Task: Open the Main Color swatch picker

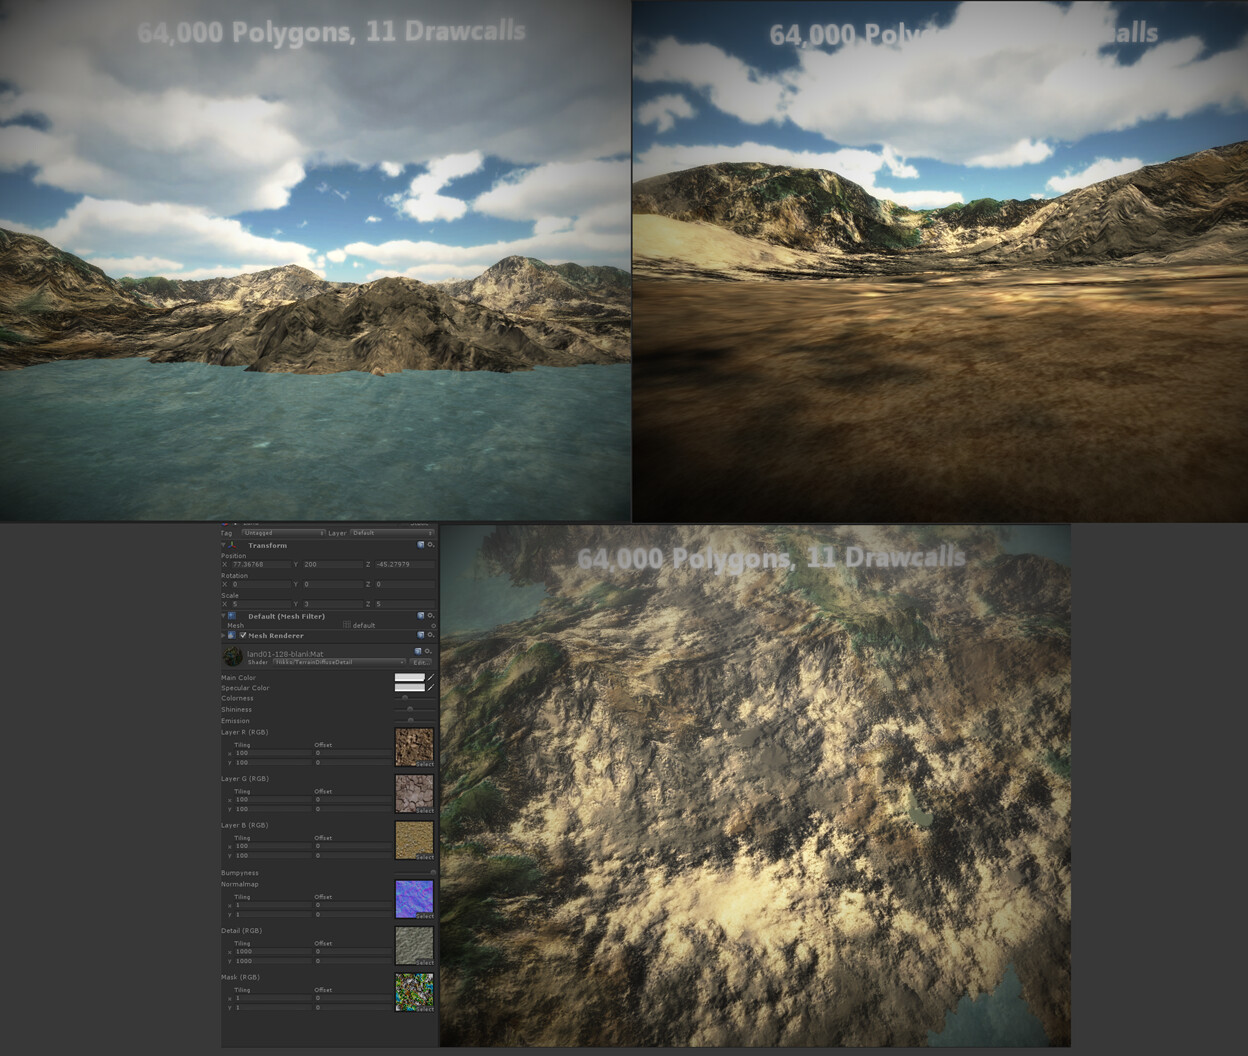Action: (x=410, y=677)
